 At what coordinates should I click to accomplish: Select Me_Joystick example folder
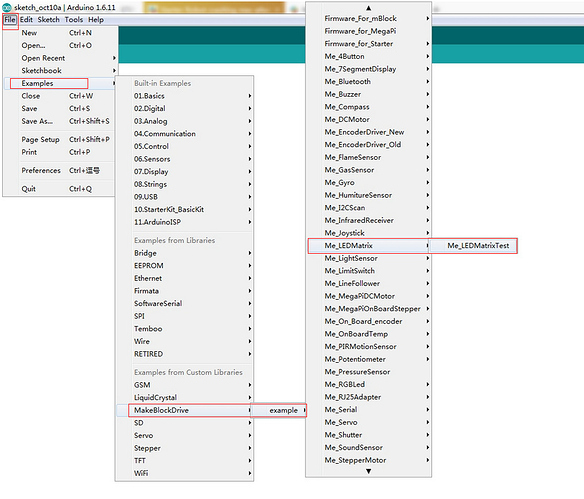click(x=369, y=233)
